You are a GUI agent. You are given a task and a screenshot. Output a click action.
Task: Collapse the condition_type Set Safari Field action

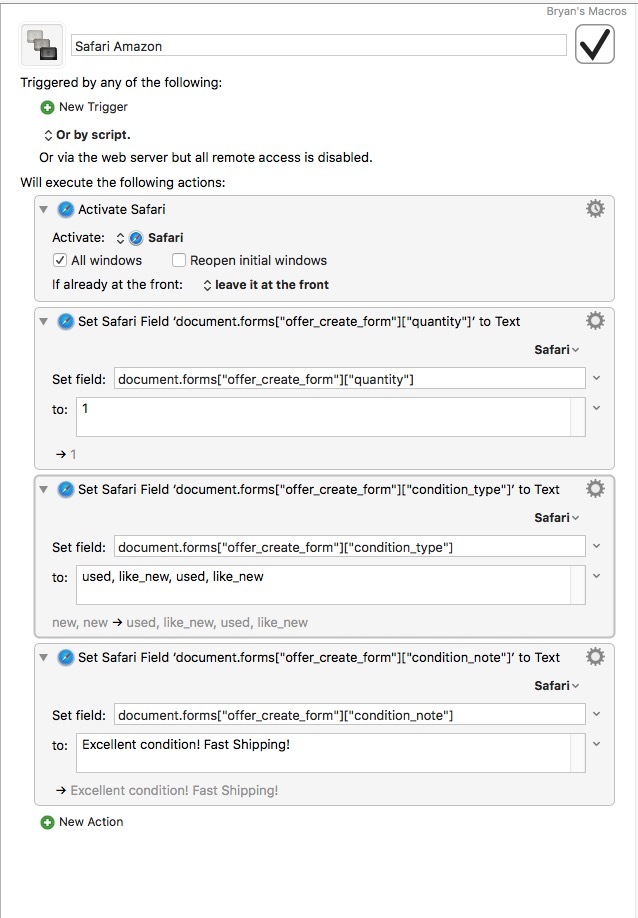click(x=43, y=489)
